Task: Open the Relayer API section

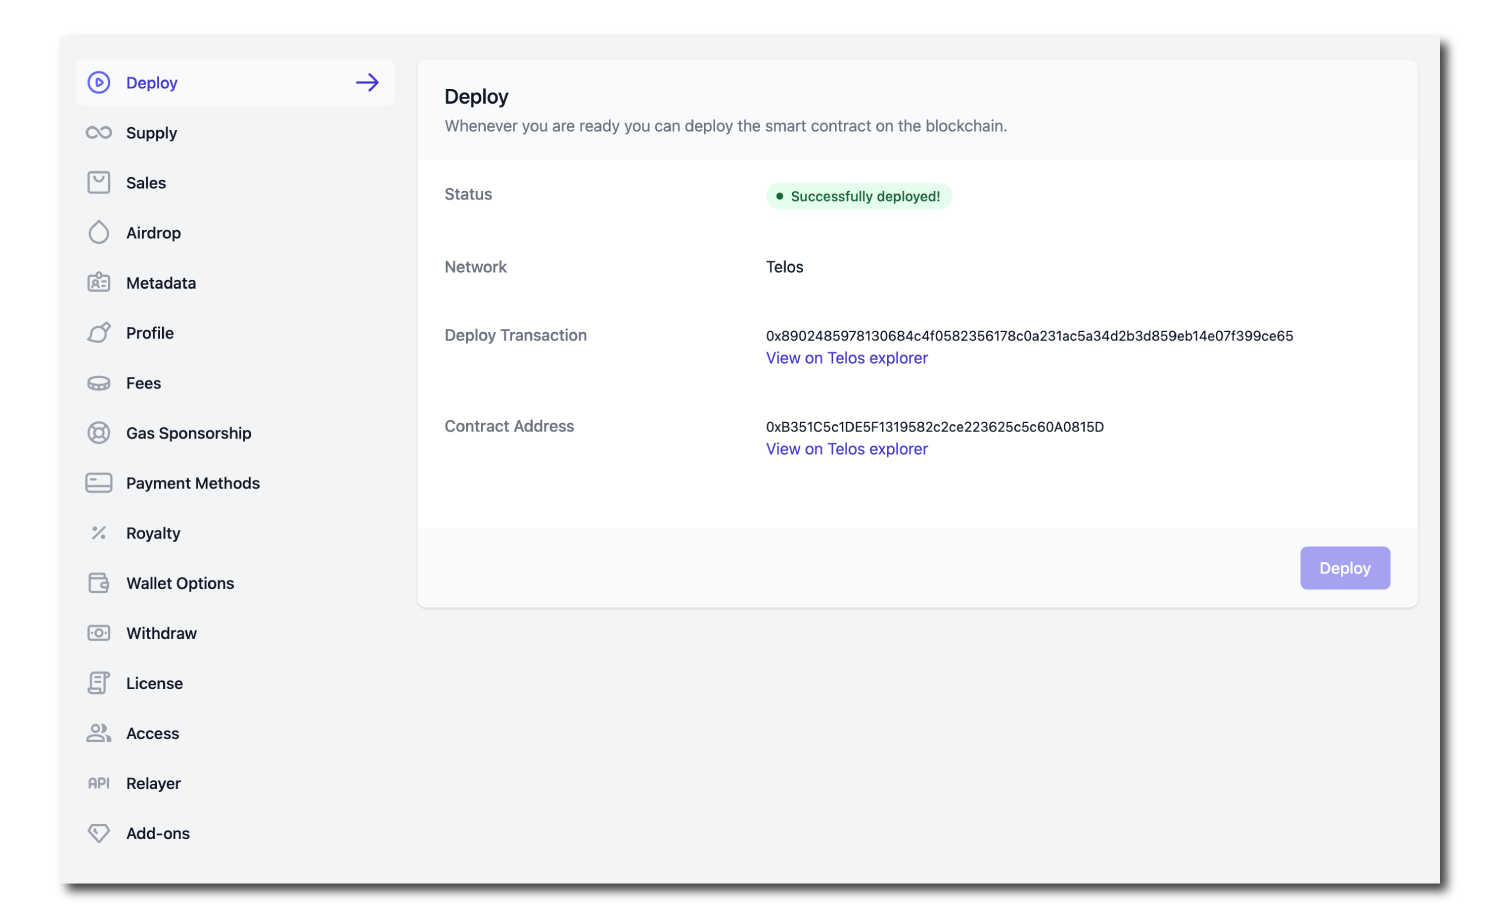Action: coord(153,783)
